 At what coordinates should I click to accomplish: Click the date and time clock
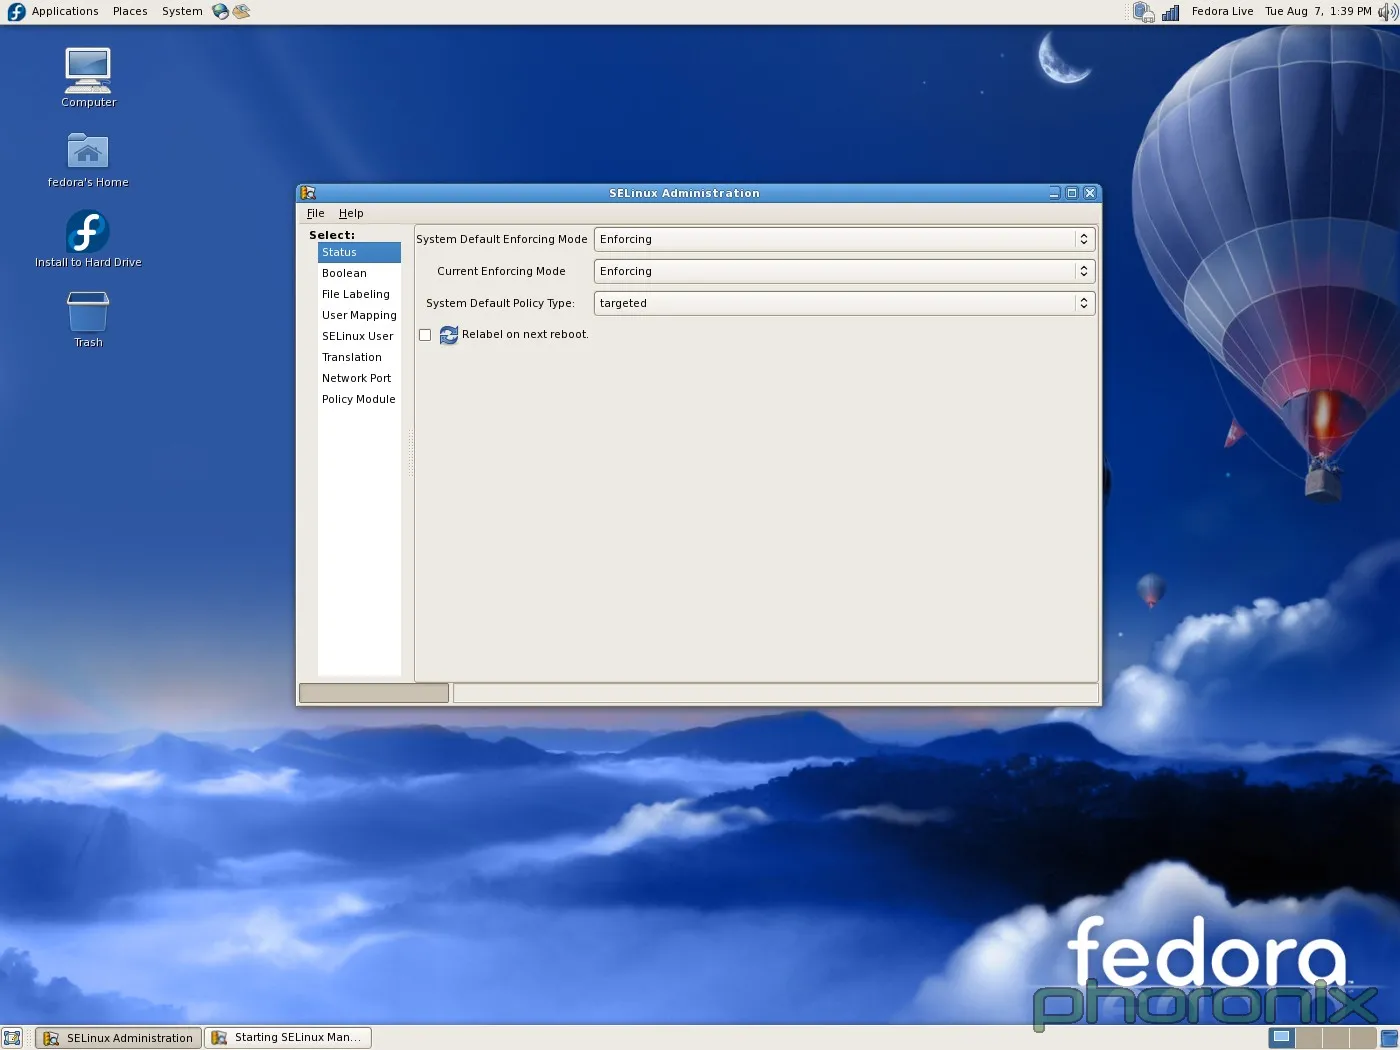(1318, 11)
